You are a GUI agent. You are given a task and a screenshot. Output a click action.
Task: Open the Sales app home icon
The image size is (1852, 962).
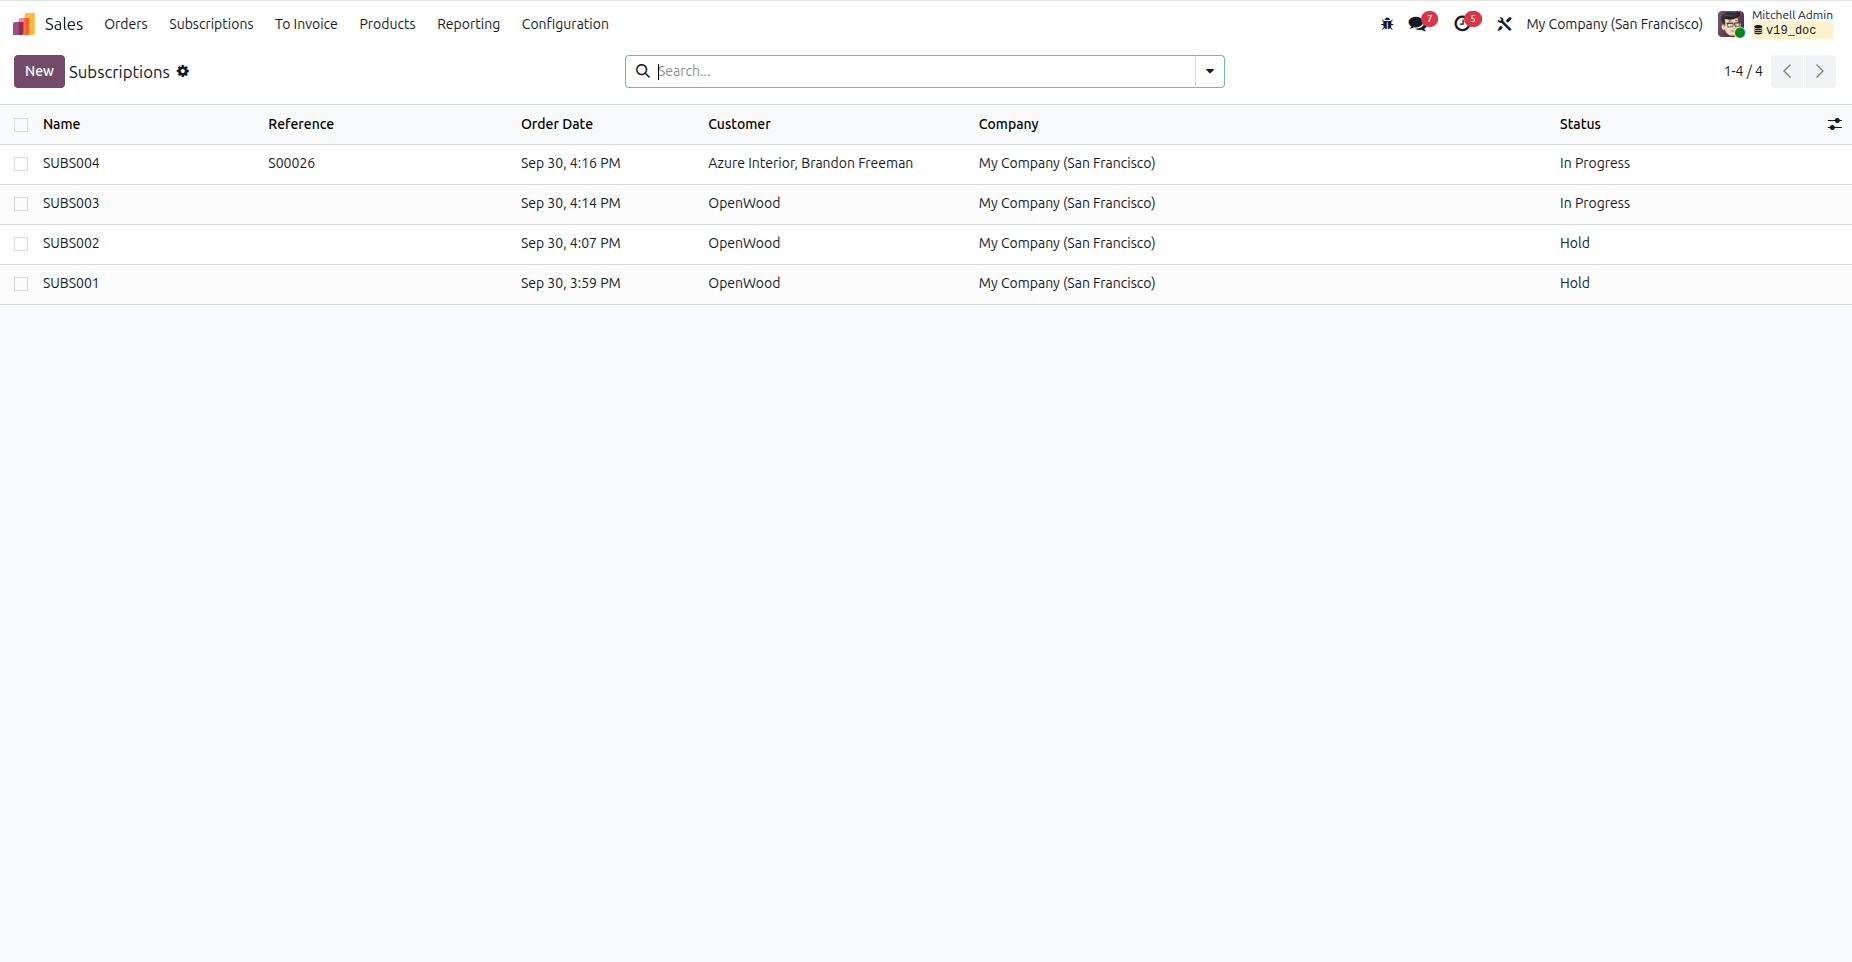[24, 24]
